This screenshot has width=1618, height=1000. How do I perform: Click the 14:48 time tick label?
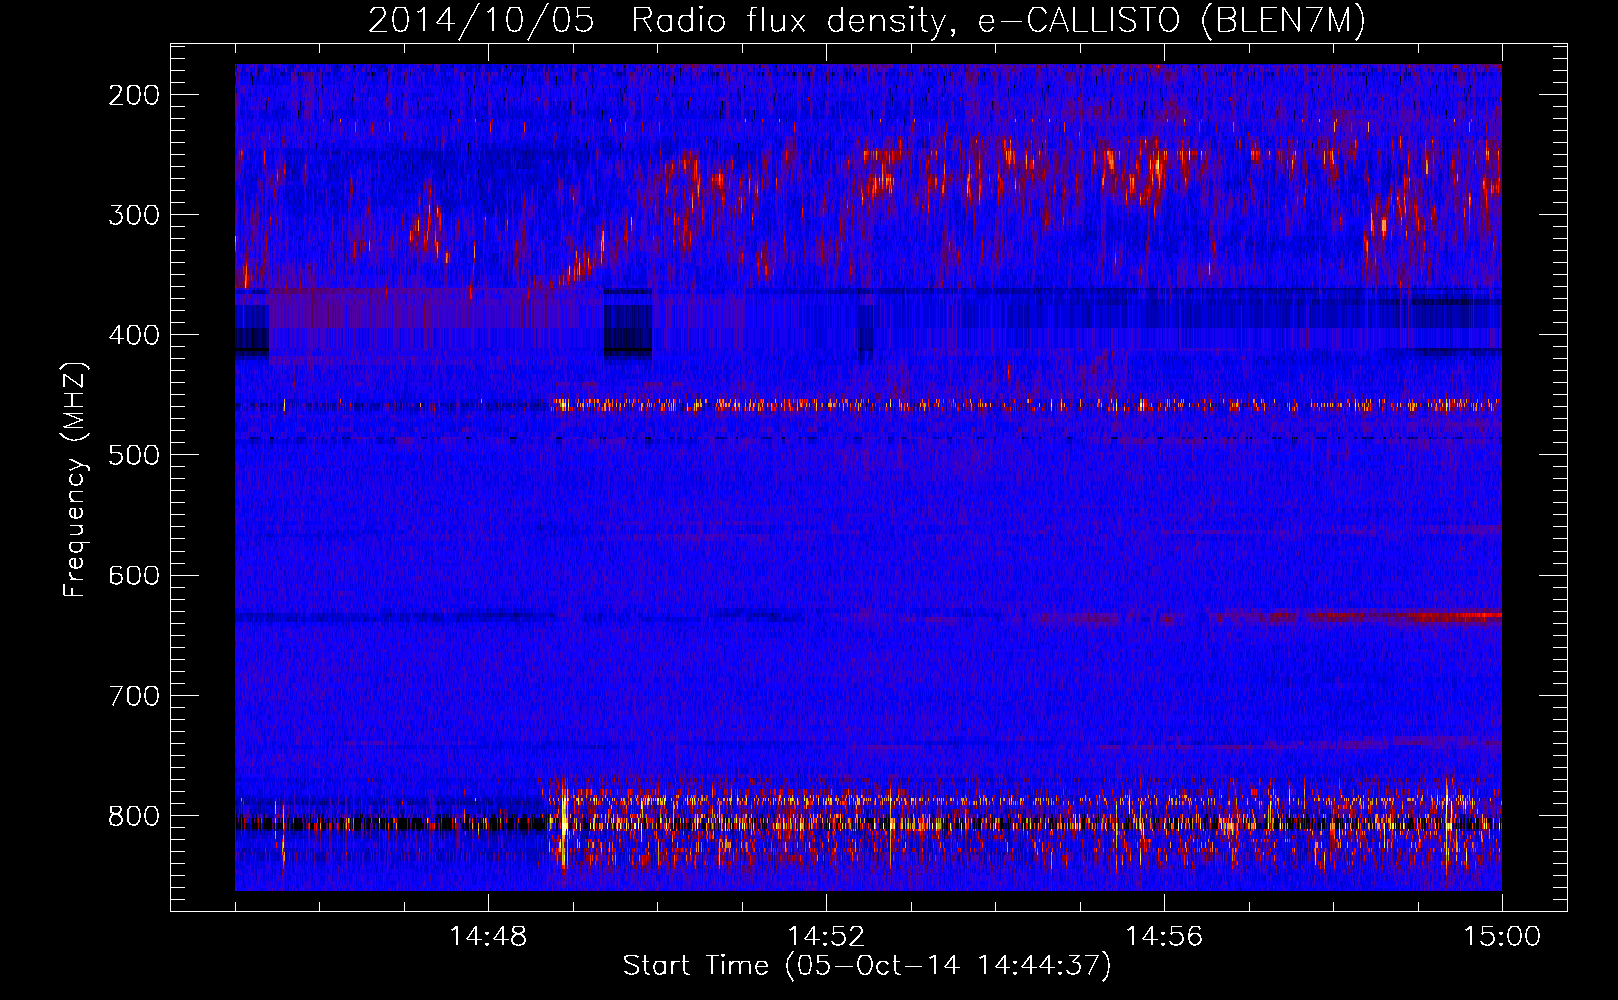[488, 937]
